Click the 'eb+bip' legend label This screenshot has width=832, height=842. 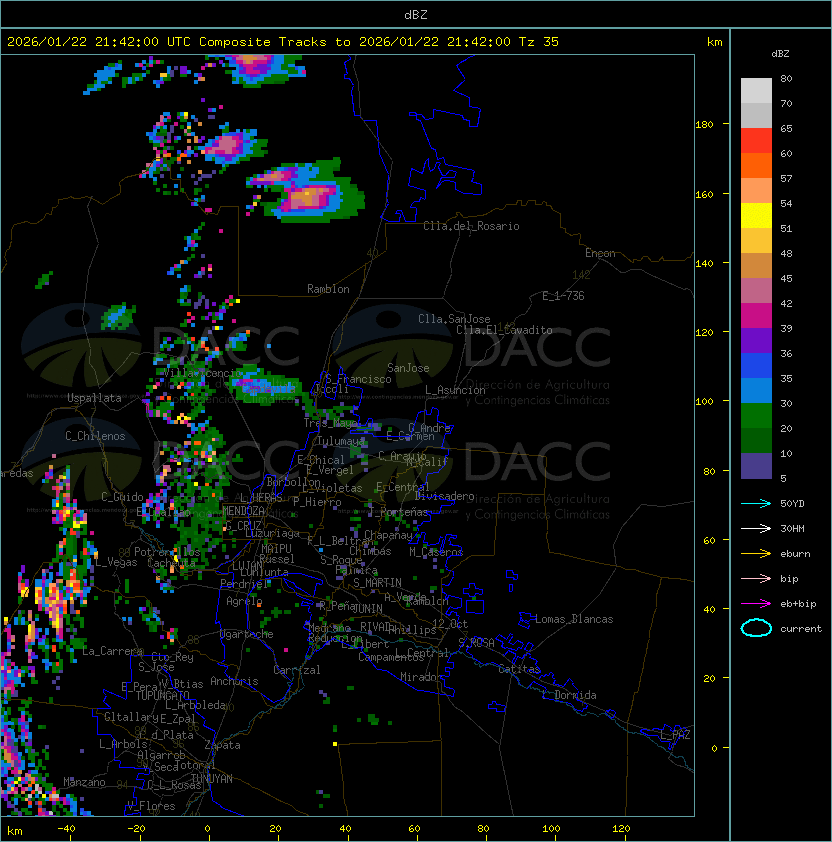click(x=798, y=604)
